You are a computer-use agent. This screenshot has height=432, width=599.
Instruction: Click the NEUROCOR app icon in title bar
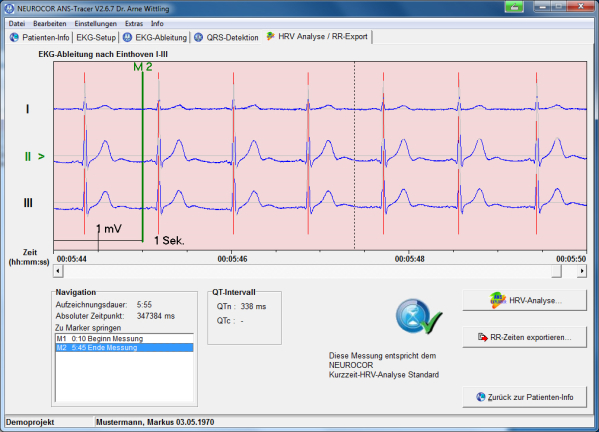[x=9, y=8]
